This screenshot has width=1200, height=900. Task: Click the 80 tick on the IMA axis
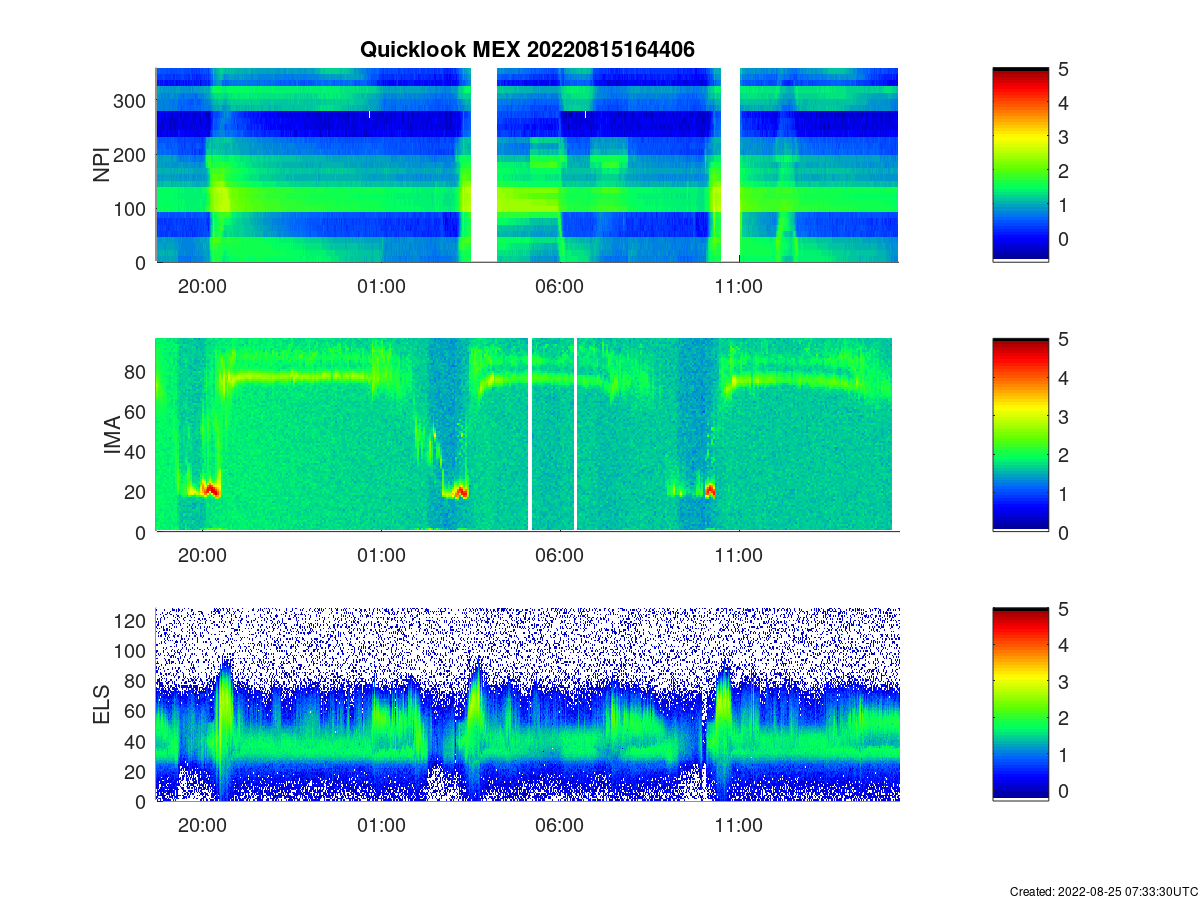click(x=137, y=371)
